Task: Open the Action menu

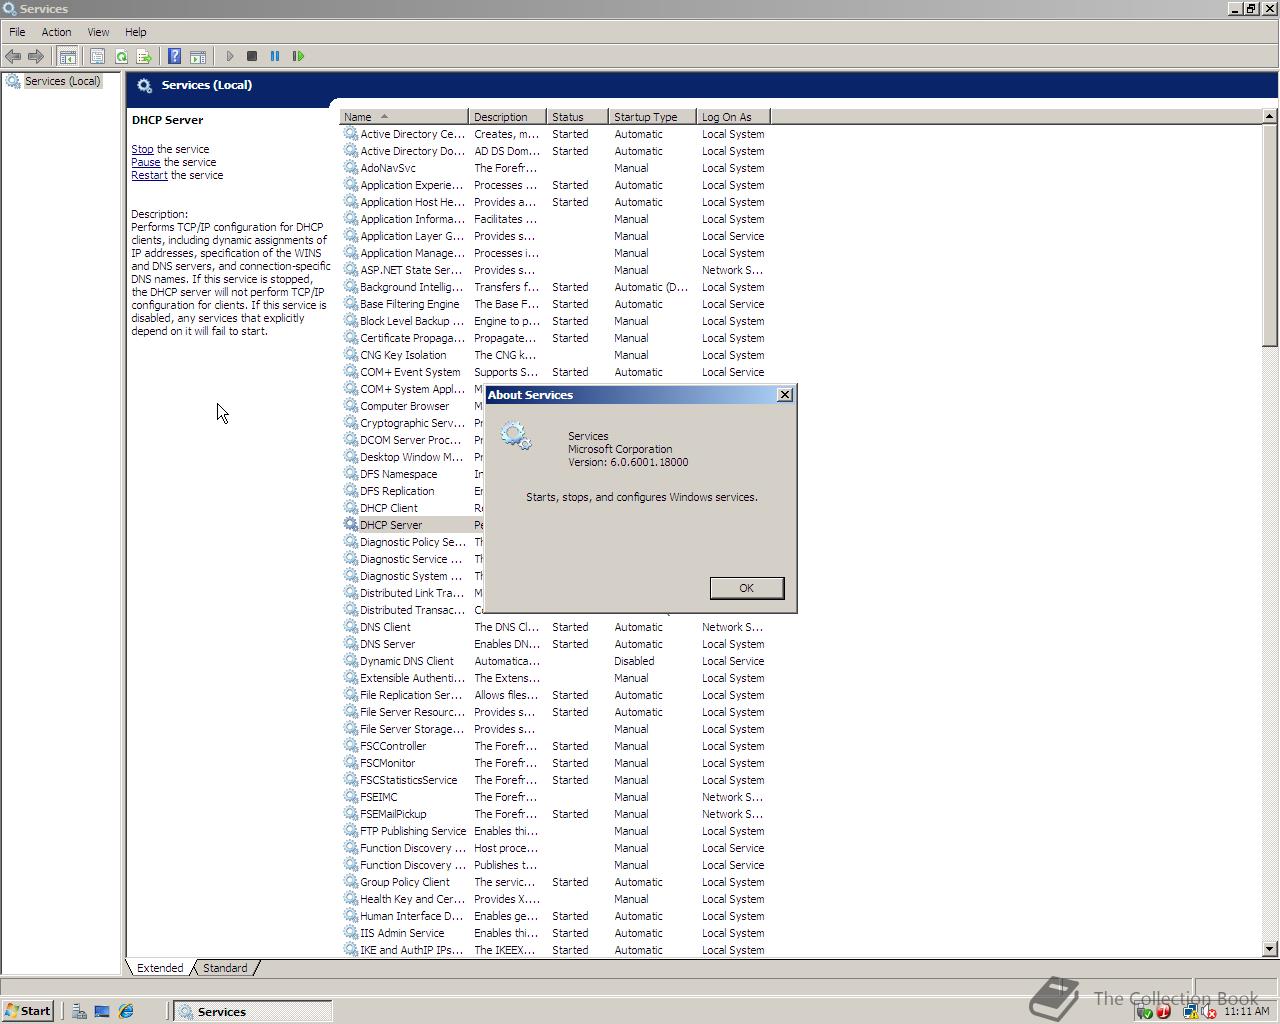Action: click(56, 32)
